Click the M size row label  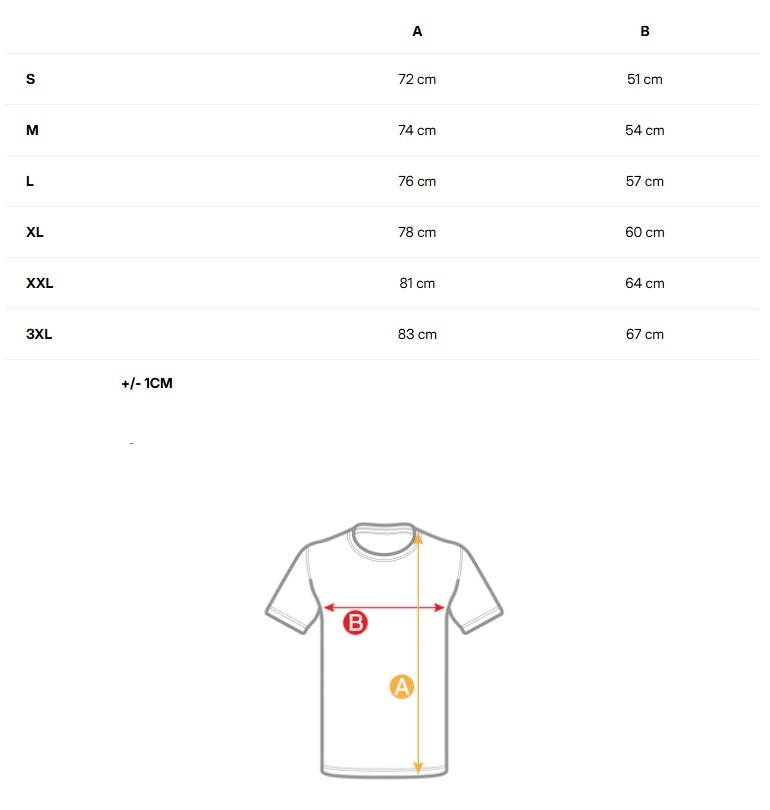click(x=32, y=130)
